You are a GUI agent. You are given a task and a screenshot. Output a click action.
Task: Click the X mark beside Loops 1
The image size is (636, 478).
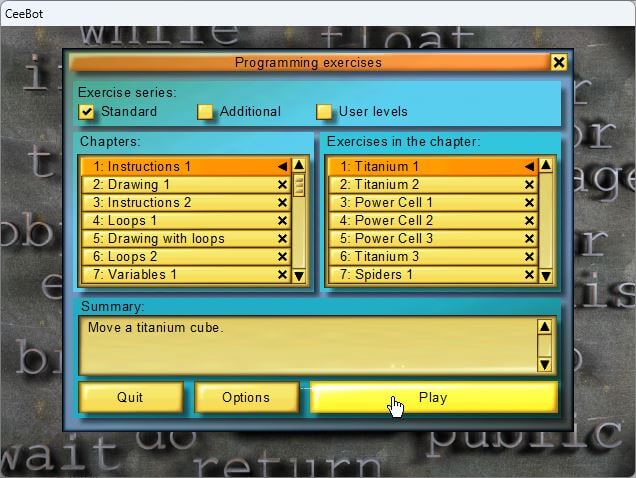coord(282,220)
